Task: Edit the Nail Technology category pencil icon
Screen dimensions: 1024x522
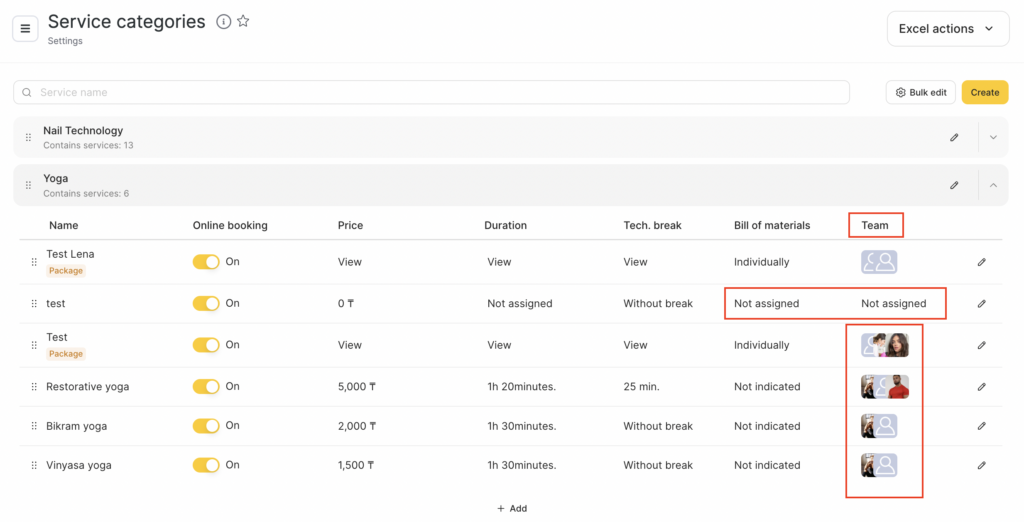Action: pyautogui.click(x=954, y=138)
